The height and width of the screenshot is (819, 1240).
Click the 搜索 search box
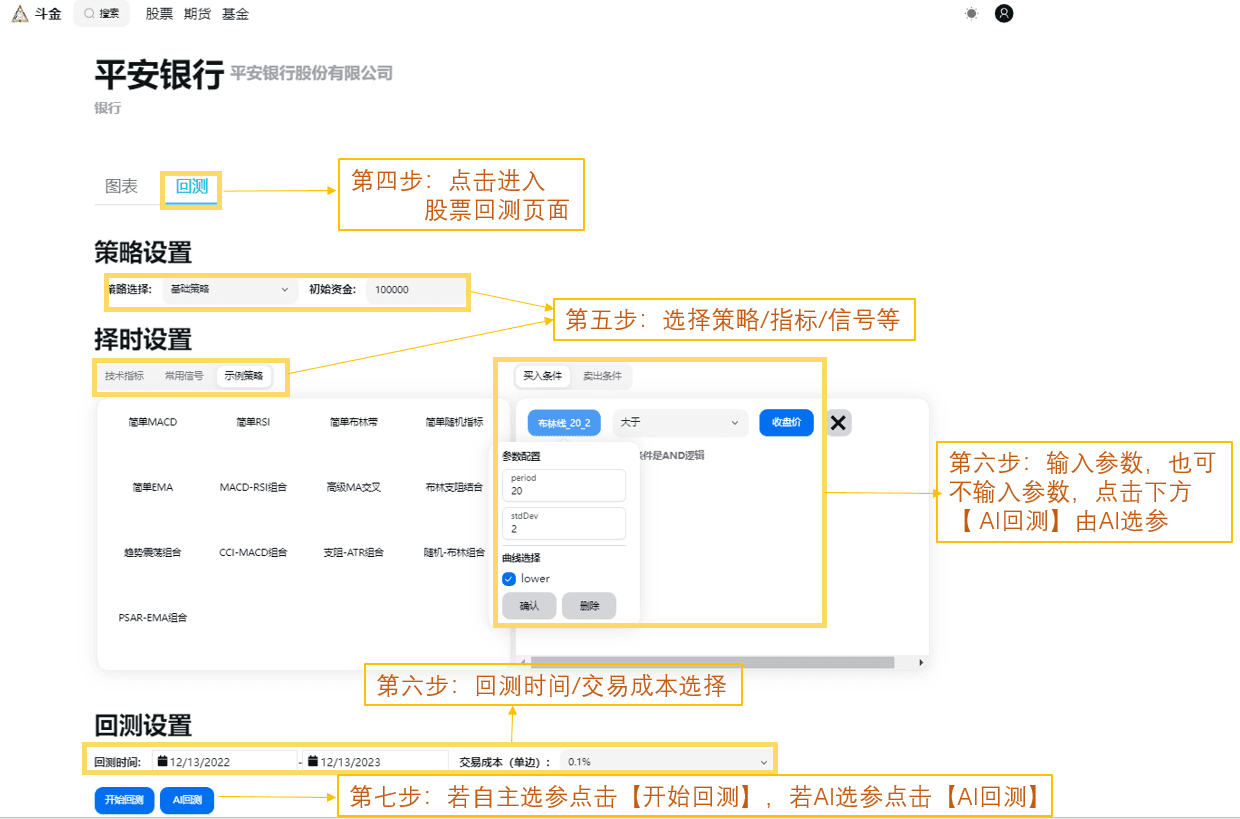coord(101,14)
